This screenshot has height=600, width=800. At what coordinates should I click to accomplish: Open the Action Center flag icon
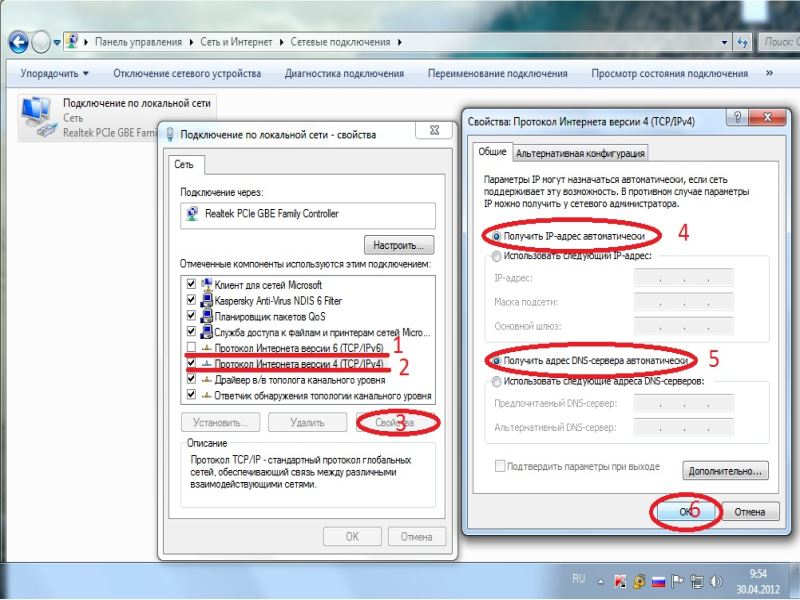(x=678, y=581)
